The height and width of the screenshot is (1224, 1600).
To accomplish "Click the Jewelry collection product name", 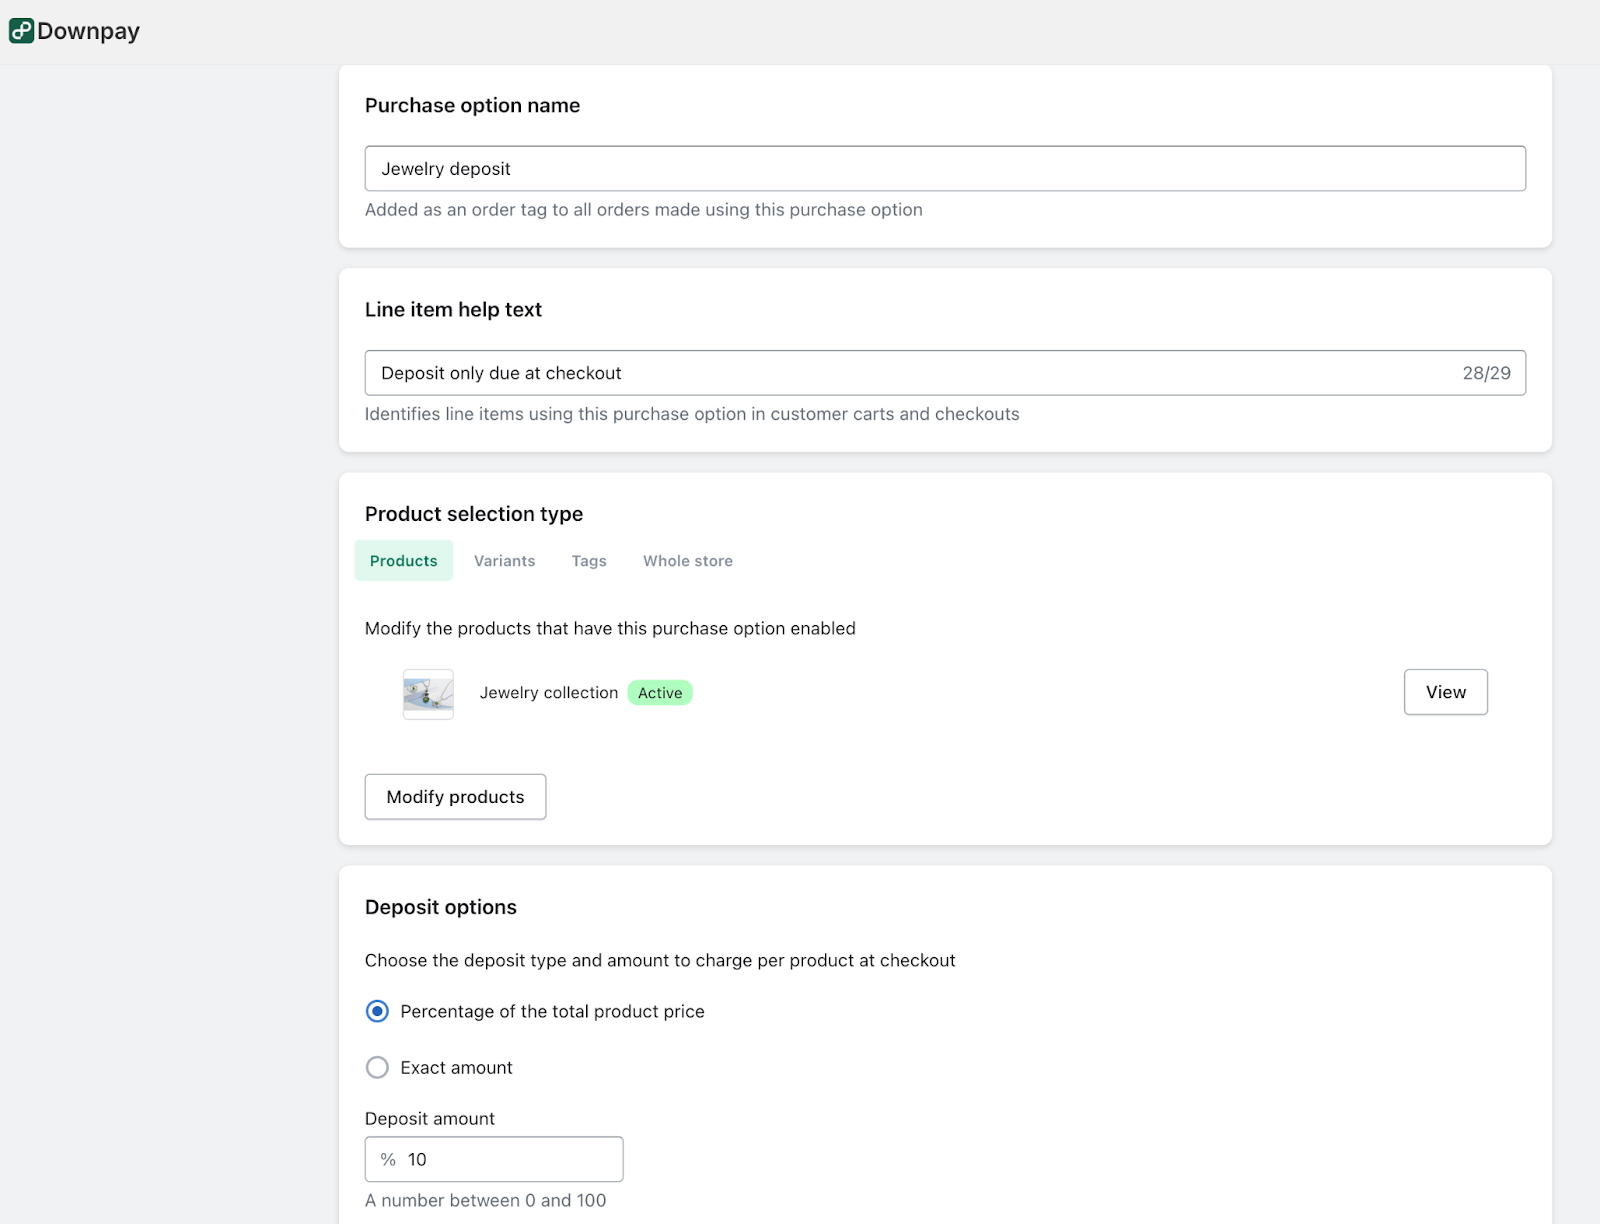I will click(548, 693).
